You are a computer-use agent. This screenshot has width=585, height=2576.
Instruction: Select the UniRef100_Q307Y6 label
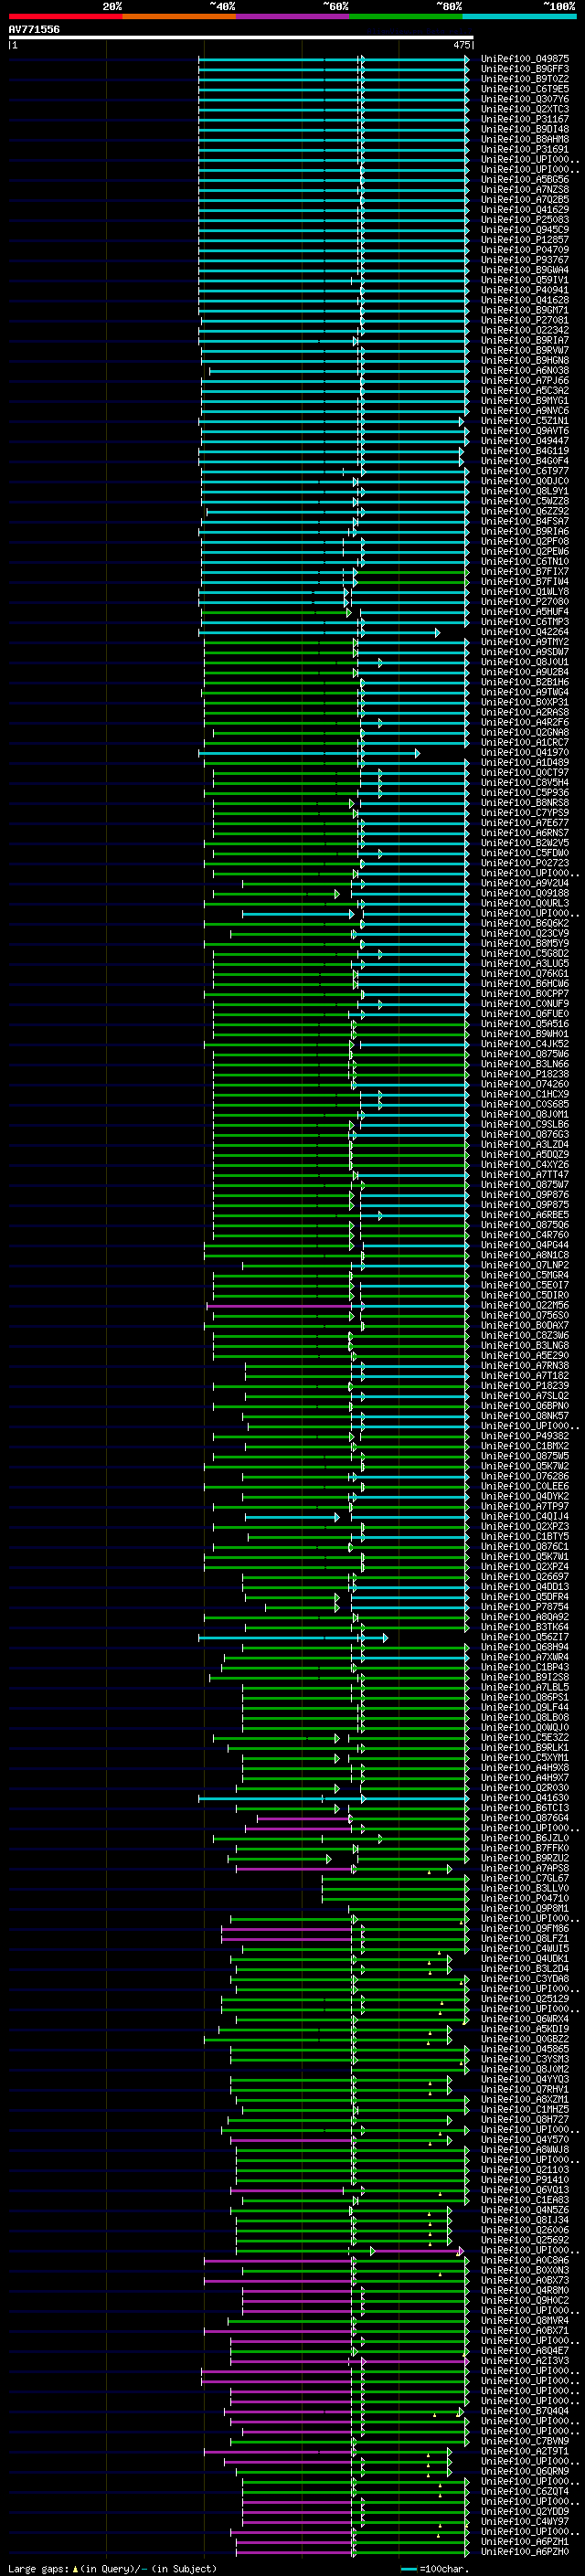[x=525, y=99]
